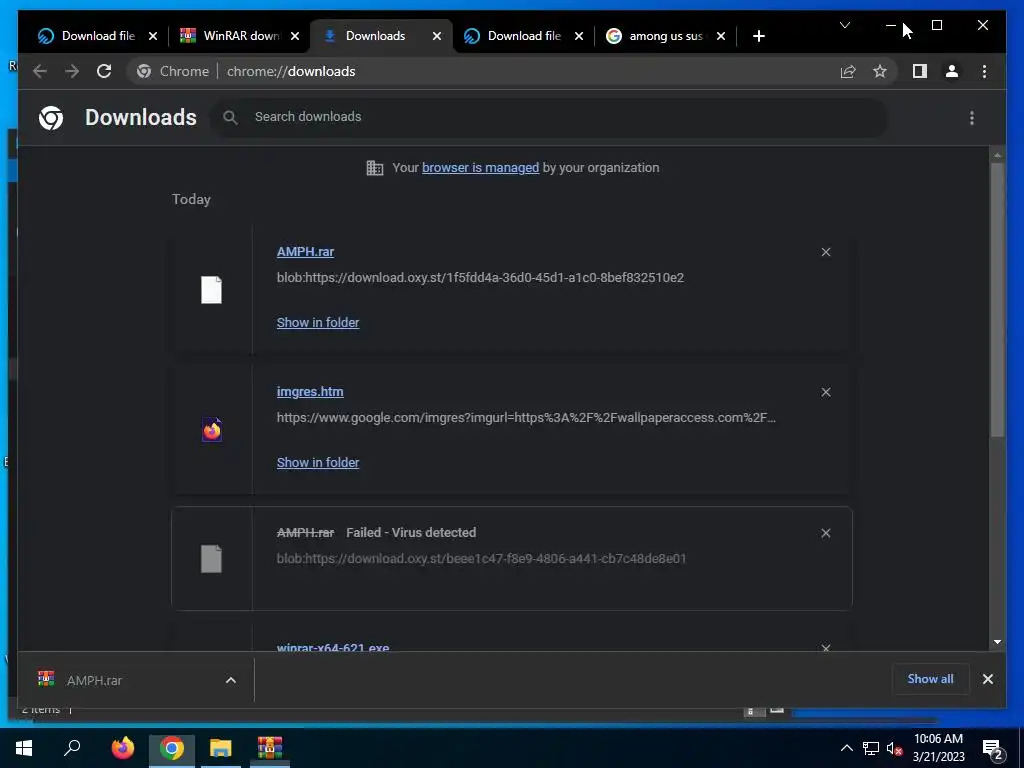
Task: Open AMPH.rar from the download shelf
Action: tap(94, 680)
